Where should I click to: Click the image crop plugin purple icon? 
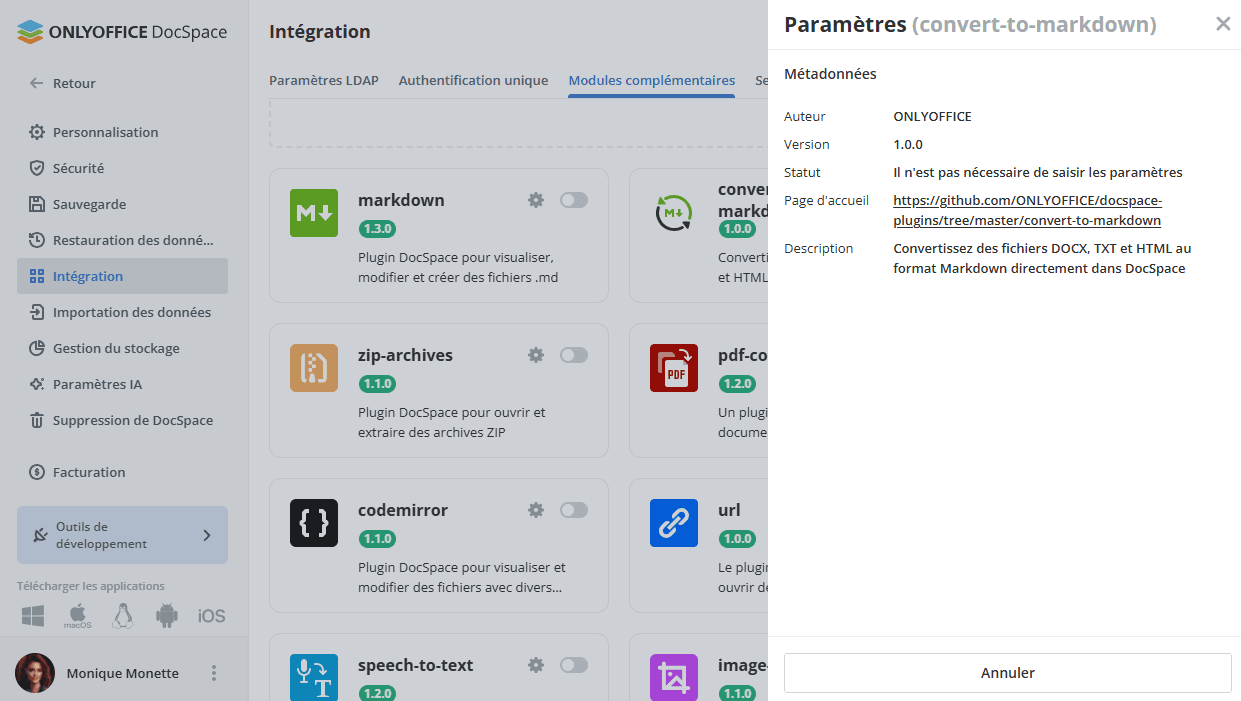point(674,678)
